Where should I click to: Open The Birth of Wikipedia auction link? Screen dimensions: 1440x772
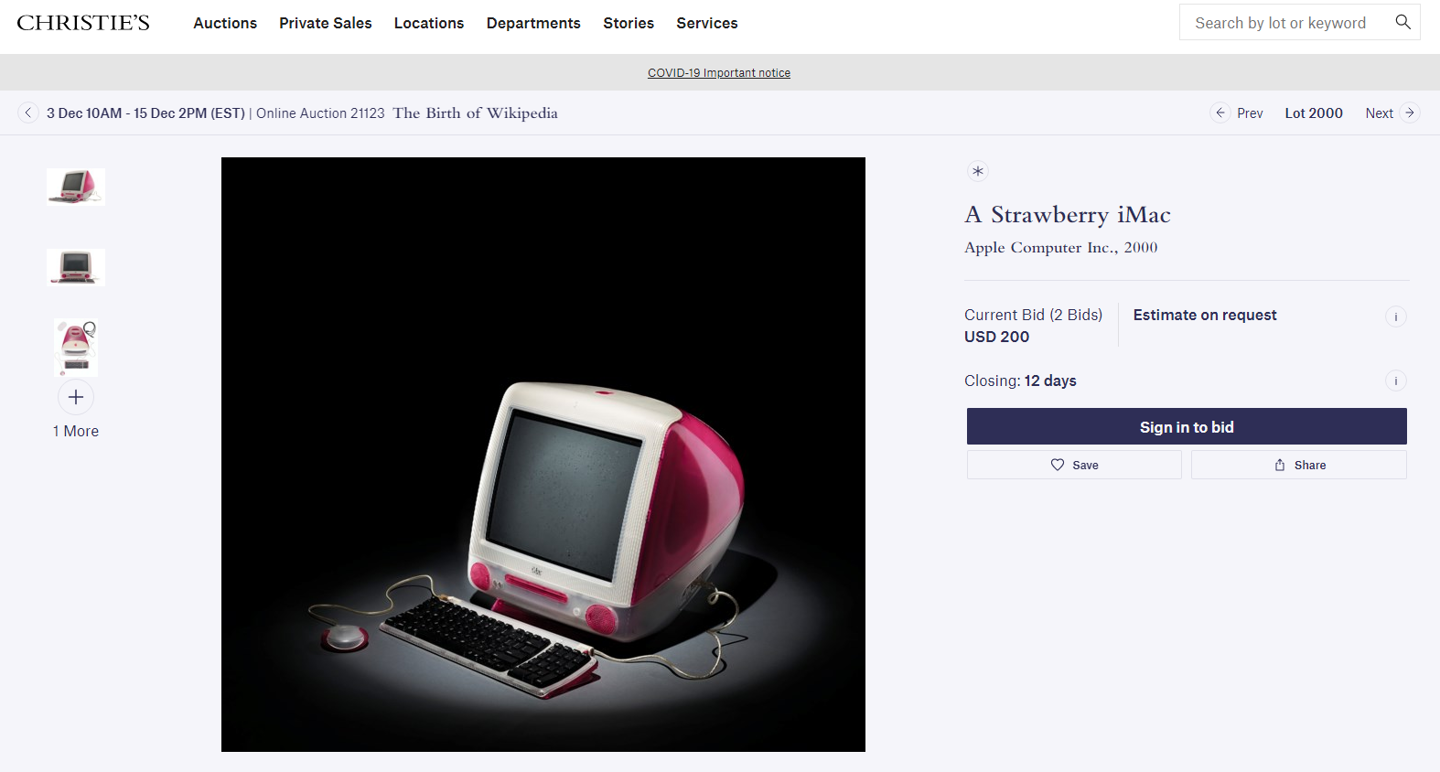click(475, 113)
